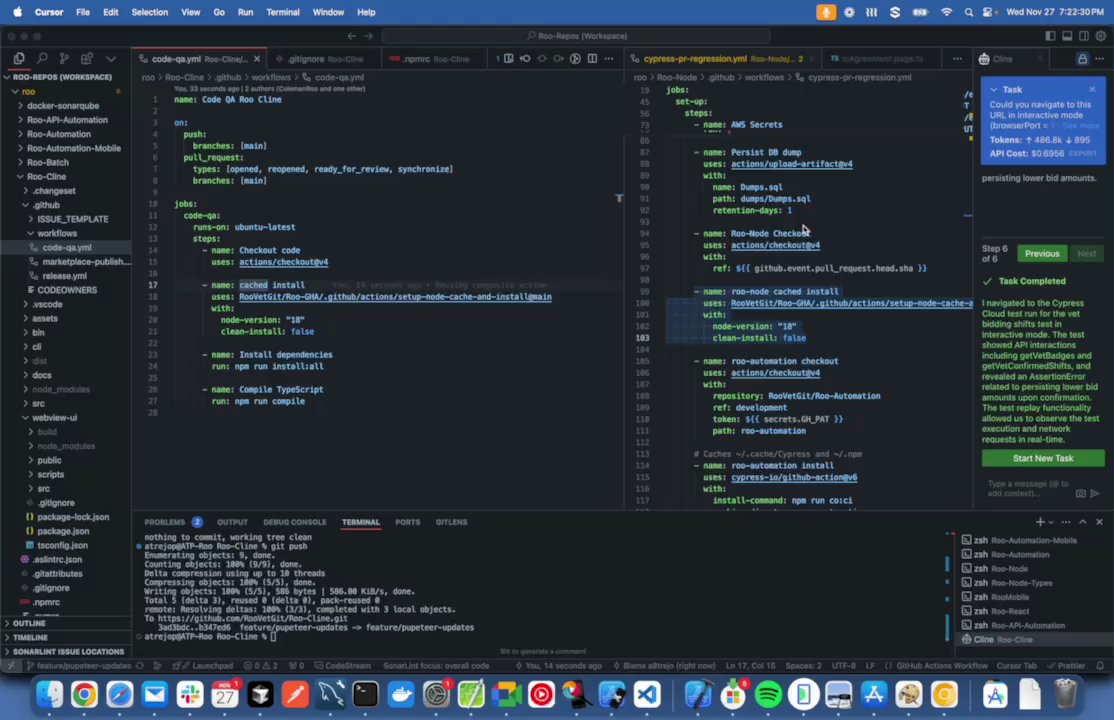The height and width of the screenshot is (720, 1114).
Task: Open the cypress-pr-regression.yml tab
Action: pos(718,59)
